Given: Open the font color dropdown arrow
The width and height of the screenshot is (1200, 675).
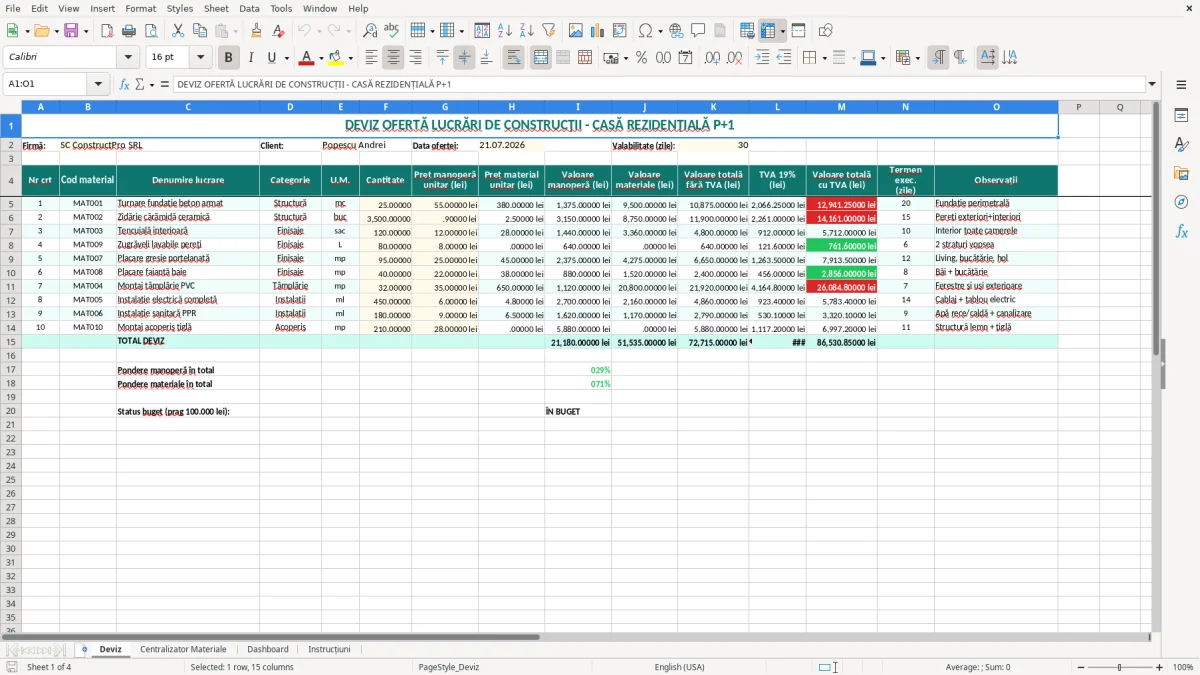Looking at the screenshot, I should coord(321,58).
